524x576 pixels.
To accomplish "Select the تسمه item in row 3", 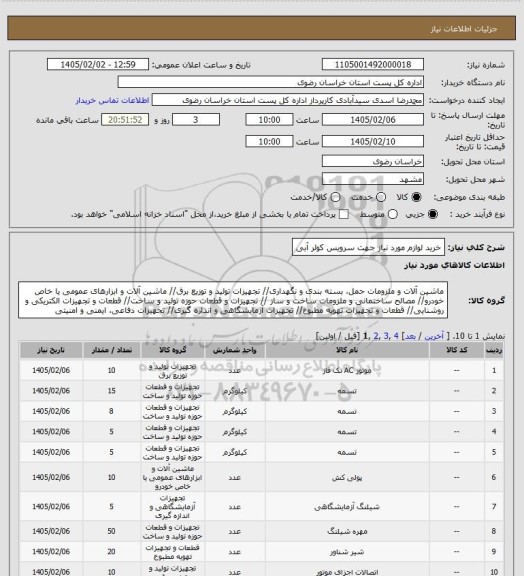I will tap(347, 411).
